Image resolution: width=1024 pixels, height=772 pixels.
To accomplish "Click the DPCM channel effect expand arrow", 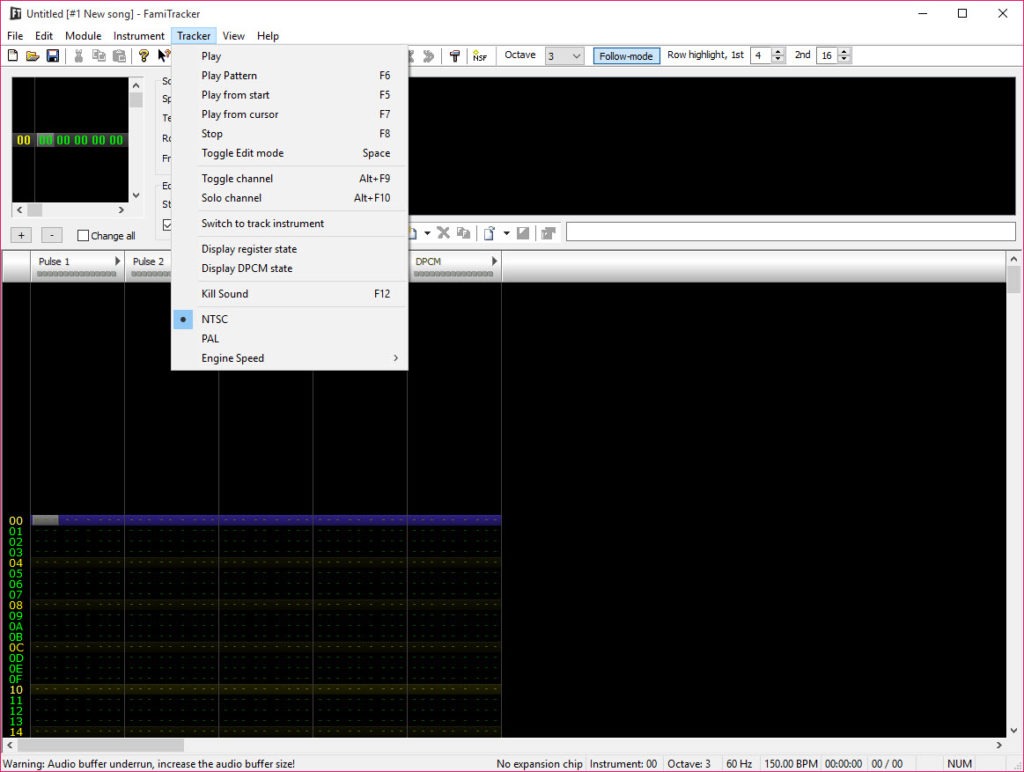I will pyautogui.click(x=494, y=261).
